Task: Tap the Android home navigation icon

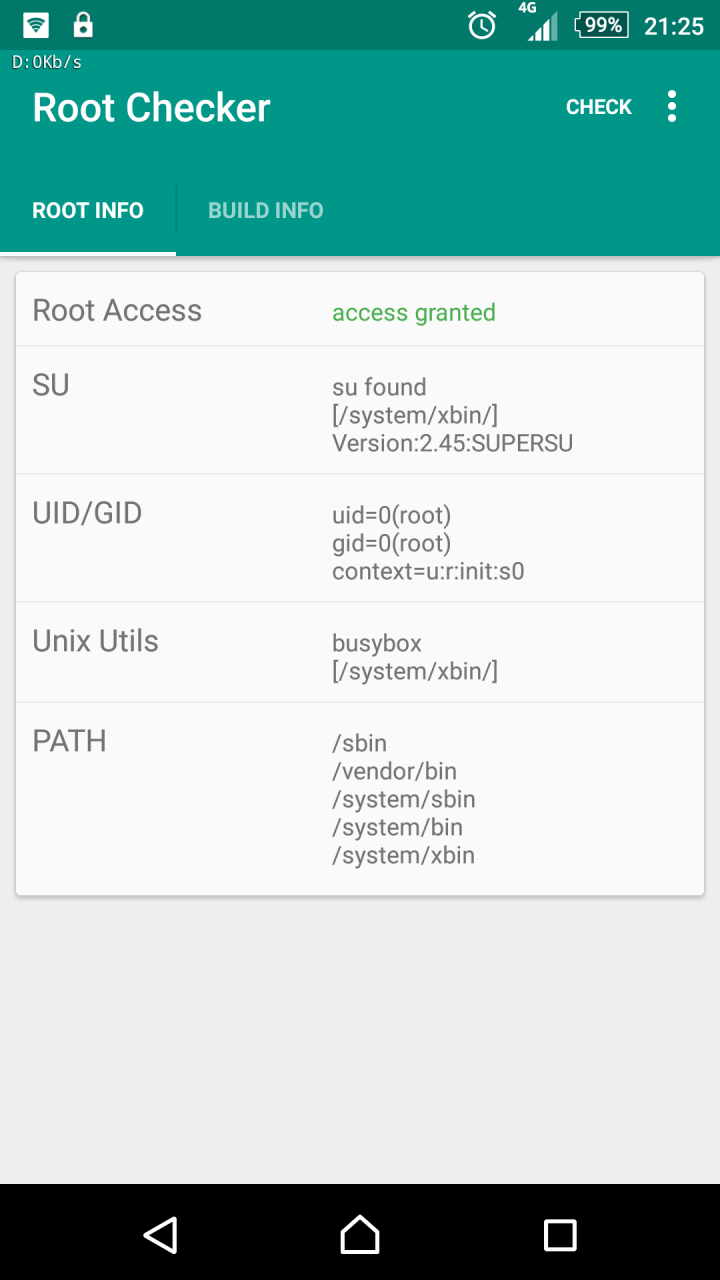Action: [360, 1235]
